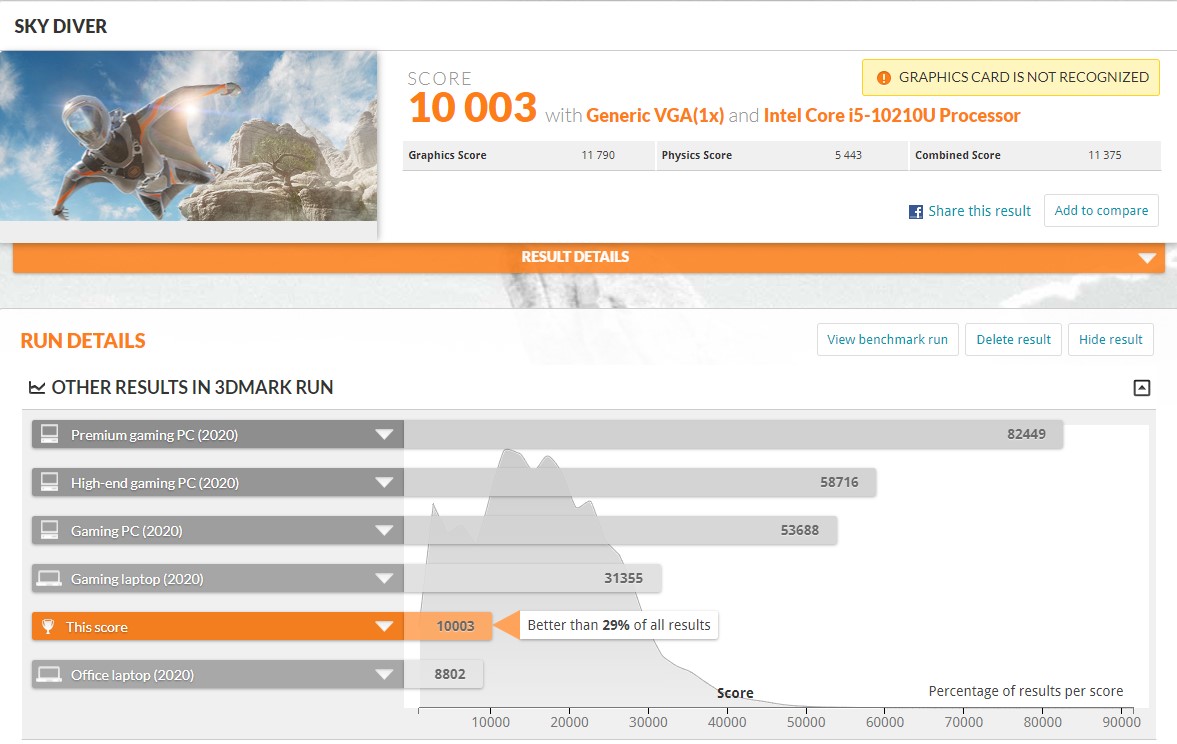This screenshot has height=744, width=1177.
Task: Open the Intel Core i5-10210U Processor link
Action: pos(892,116)
